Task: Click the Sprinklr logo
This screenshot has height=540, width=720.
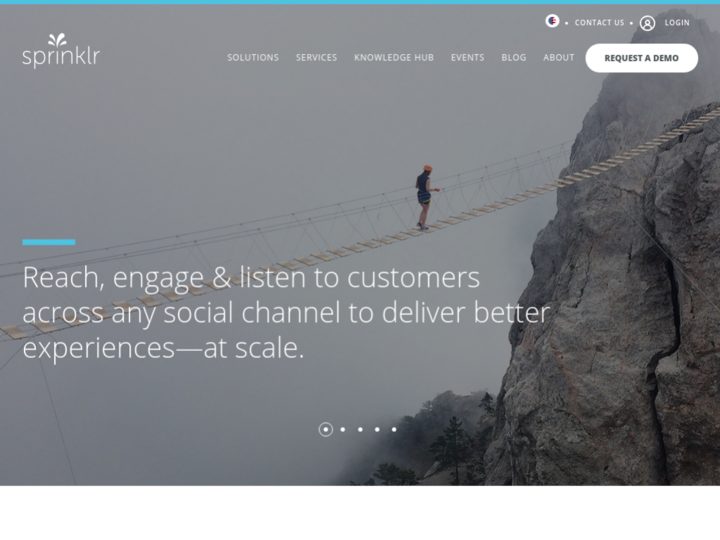Action: pyautogui.click(x=61, y=51)
